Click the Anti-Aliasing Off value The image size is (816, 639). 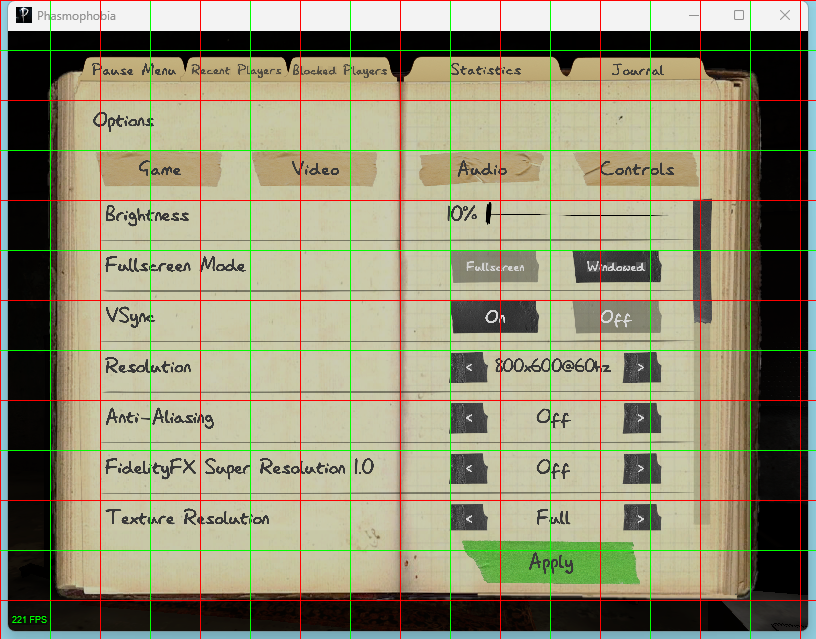pyautogui.click(x=553, y=417)
